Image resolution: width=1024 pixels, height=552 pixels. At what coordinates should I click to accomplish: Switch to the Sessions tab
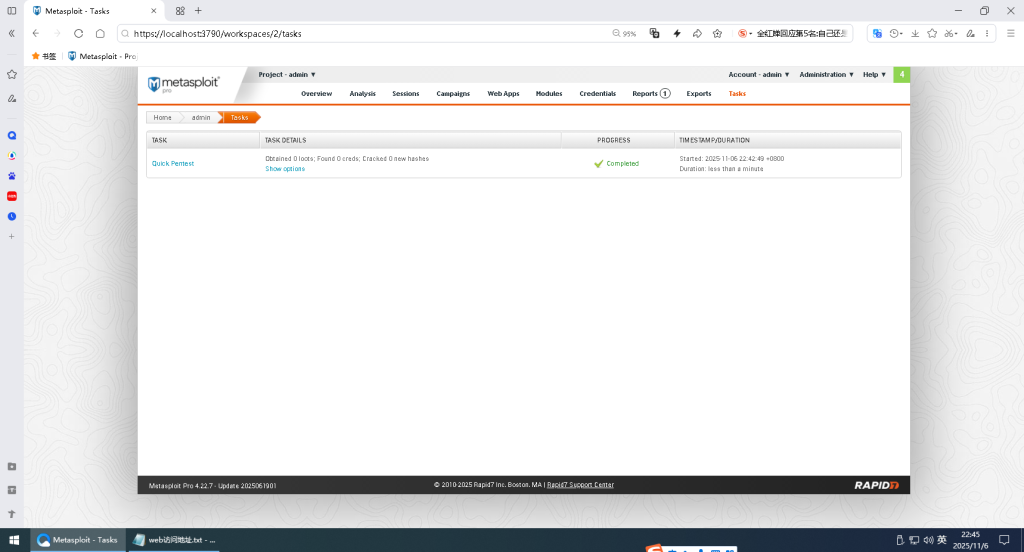tap(406, 94)
